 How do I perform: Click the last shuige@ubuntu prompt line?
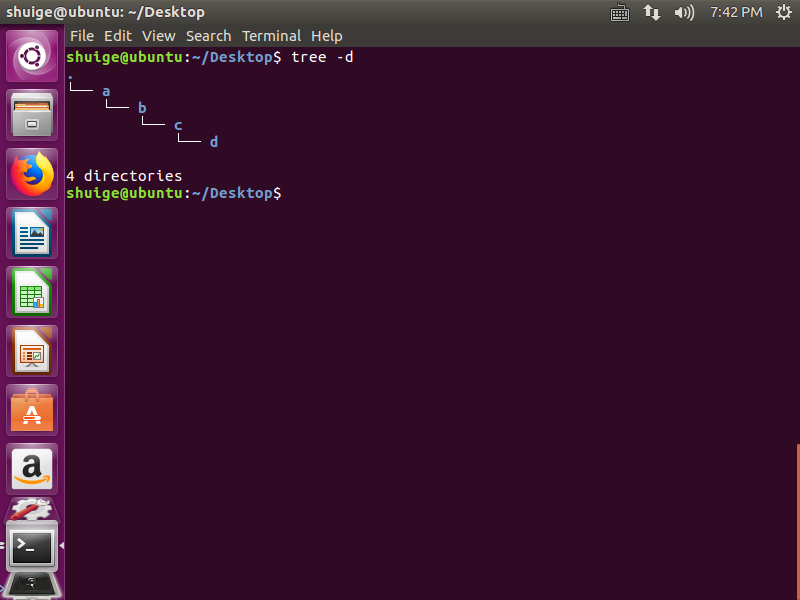(x=173, y=193)
